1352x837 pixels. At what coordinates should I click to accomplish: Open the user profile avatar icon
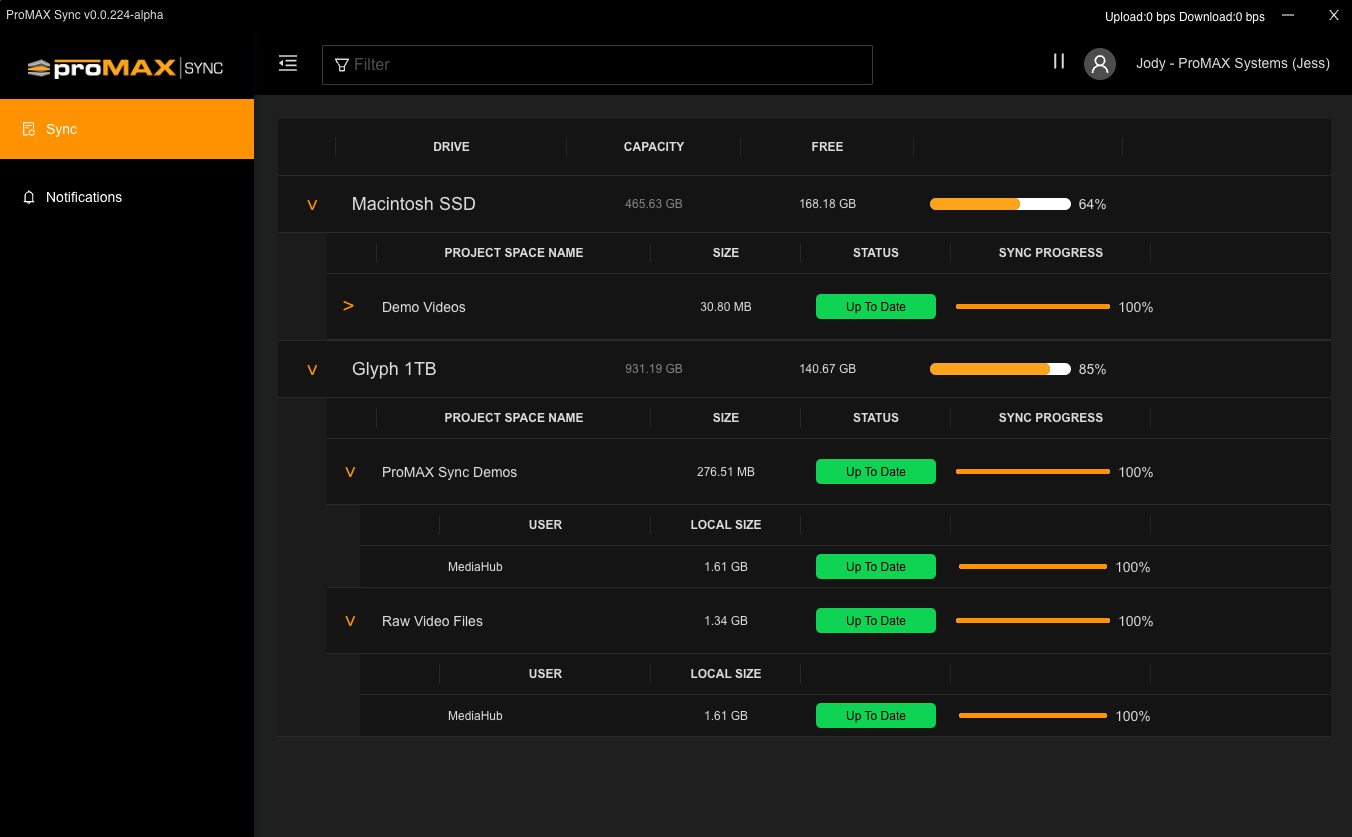(x=1100, y=64)
